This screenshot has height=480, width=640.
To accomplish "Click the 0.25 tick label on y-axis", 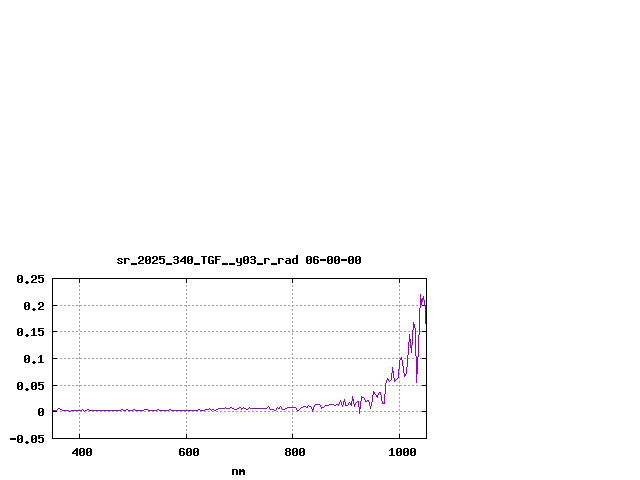I will 30,279.
